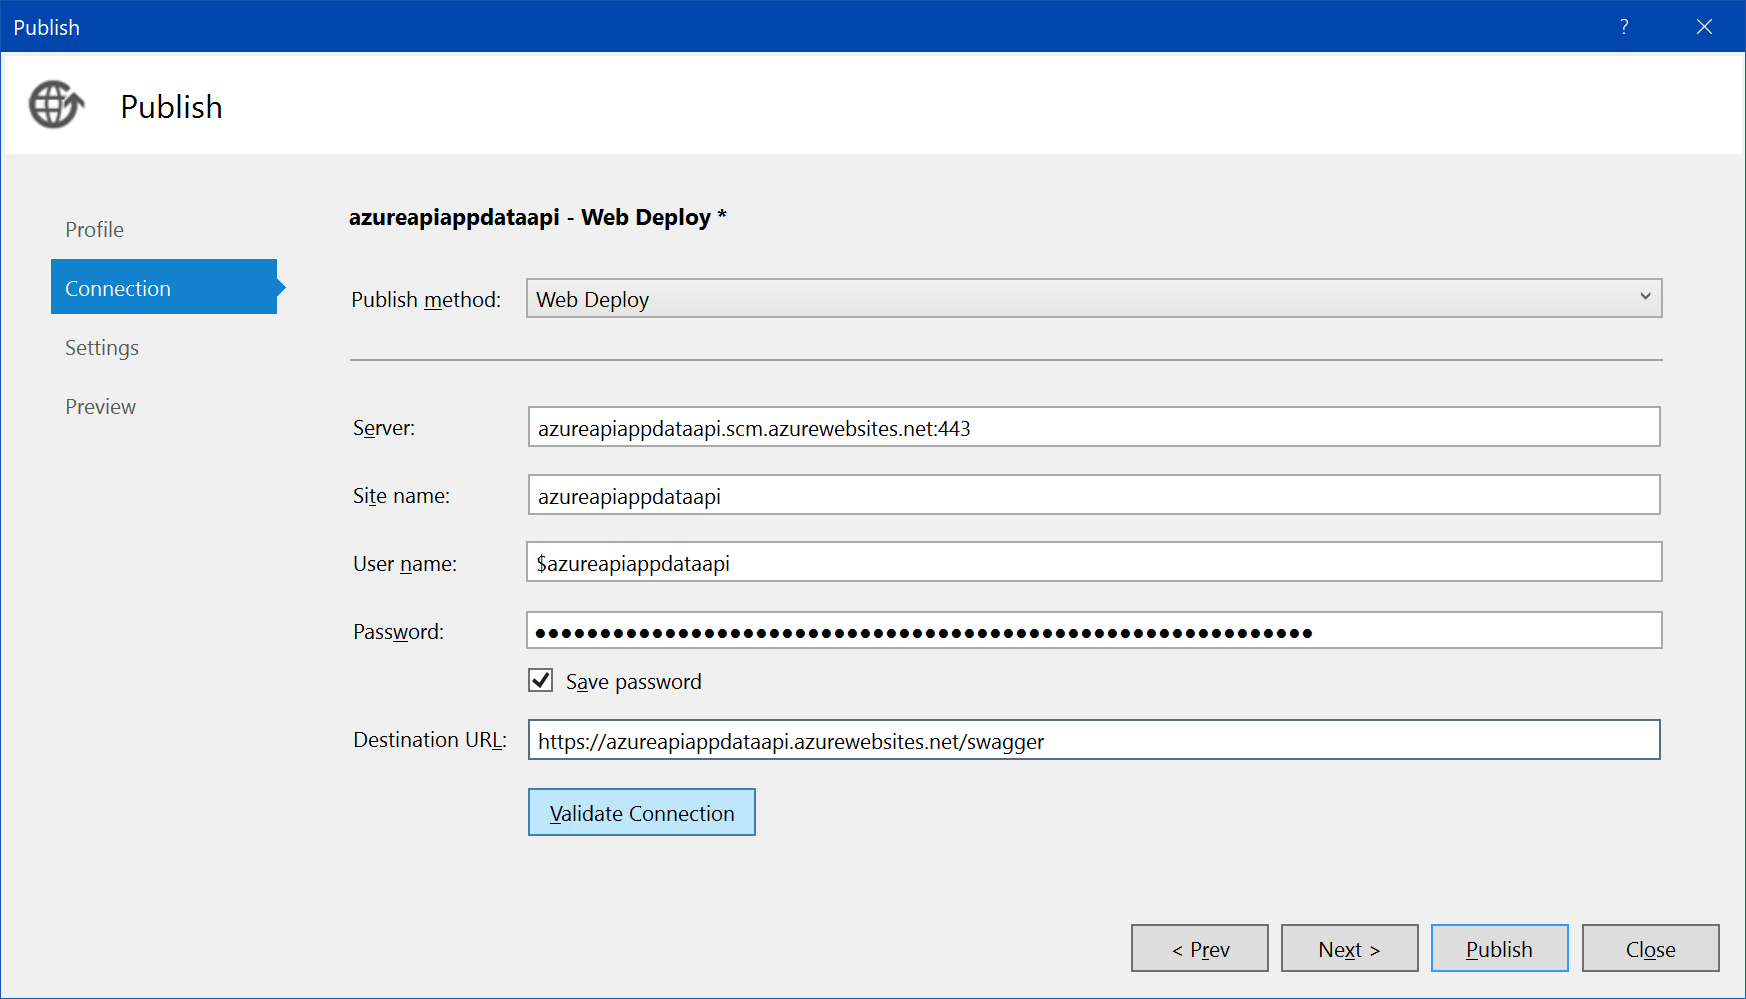Image resolution: width=1746 pixels, height=999 pixels.
Task: Open the Preview step
Action: (101, 407)
